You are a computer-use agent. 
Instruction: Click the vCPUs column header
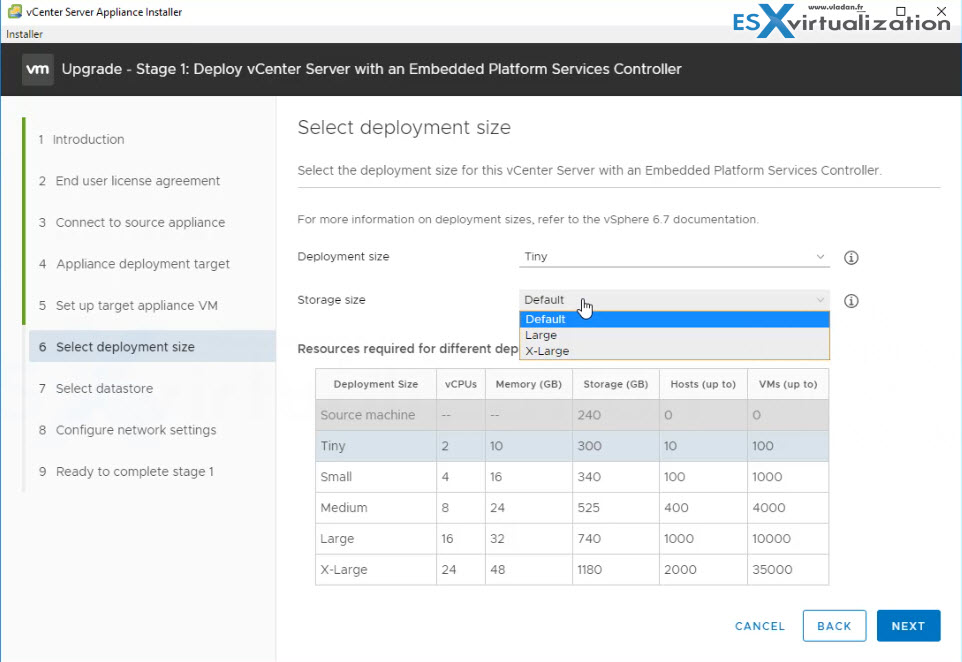coord(461,384)
